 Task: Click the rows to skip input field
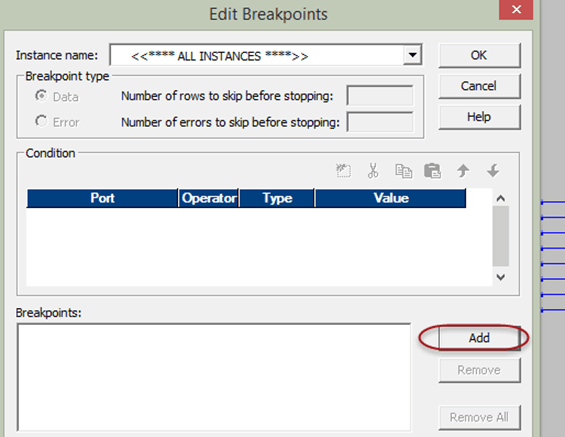point(380,95)
